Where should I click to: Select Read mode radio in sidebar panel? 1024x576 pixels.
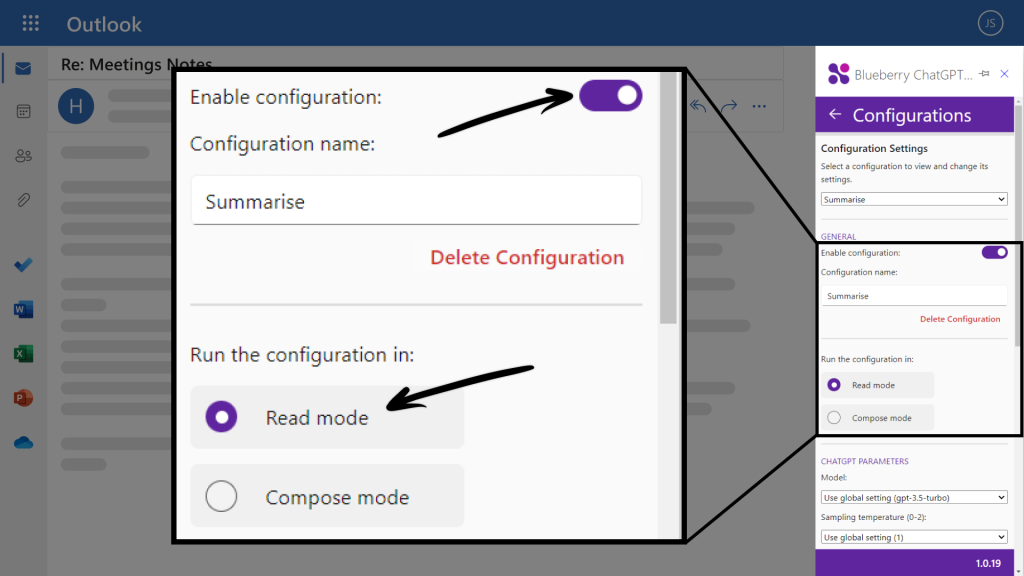[834, 385]
